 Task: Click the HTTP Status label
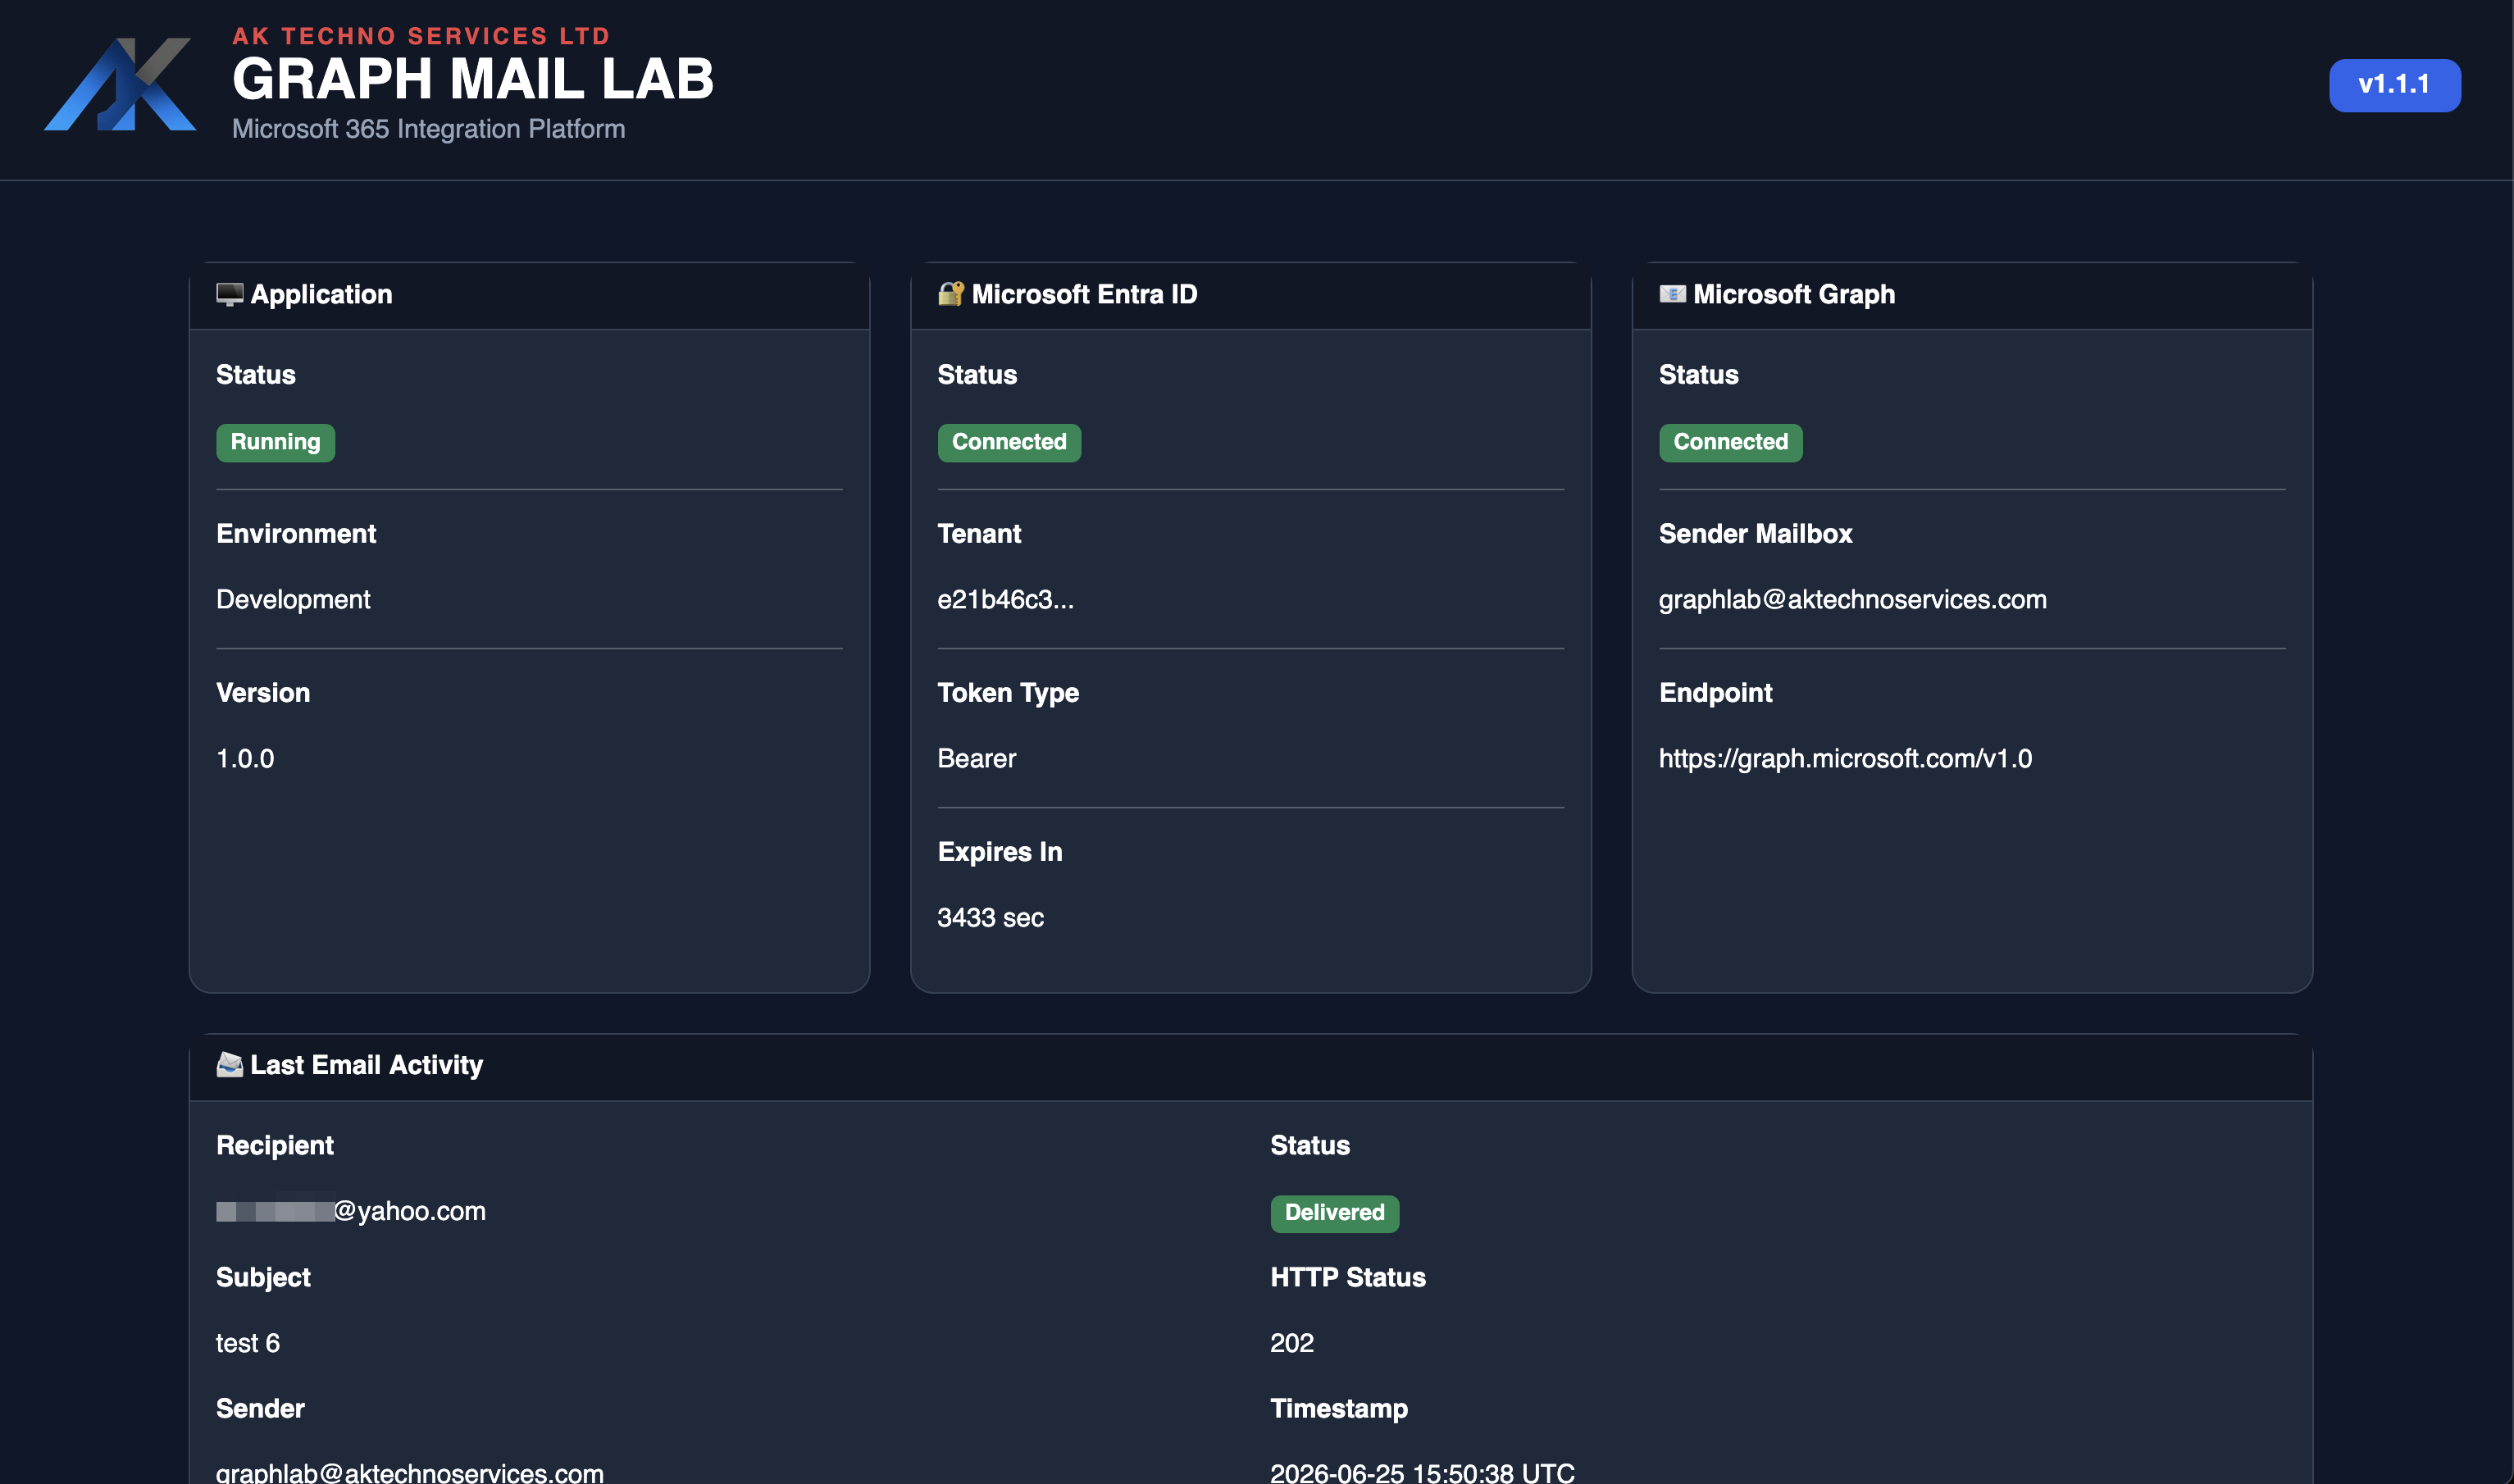1348,1278
